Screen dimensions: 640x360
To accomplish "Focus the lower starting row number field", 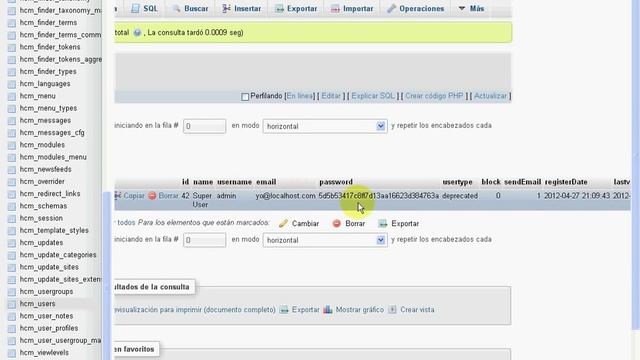I will click(204, 240).
